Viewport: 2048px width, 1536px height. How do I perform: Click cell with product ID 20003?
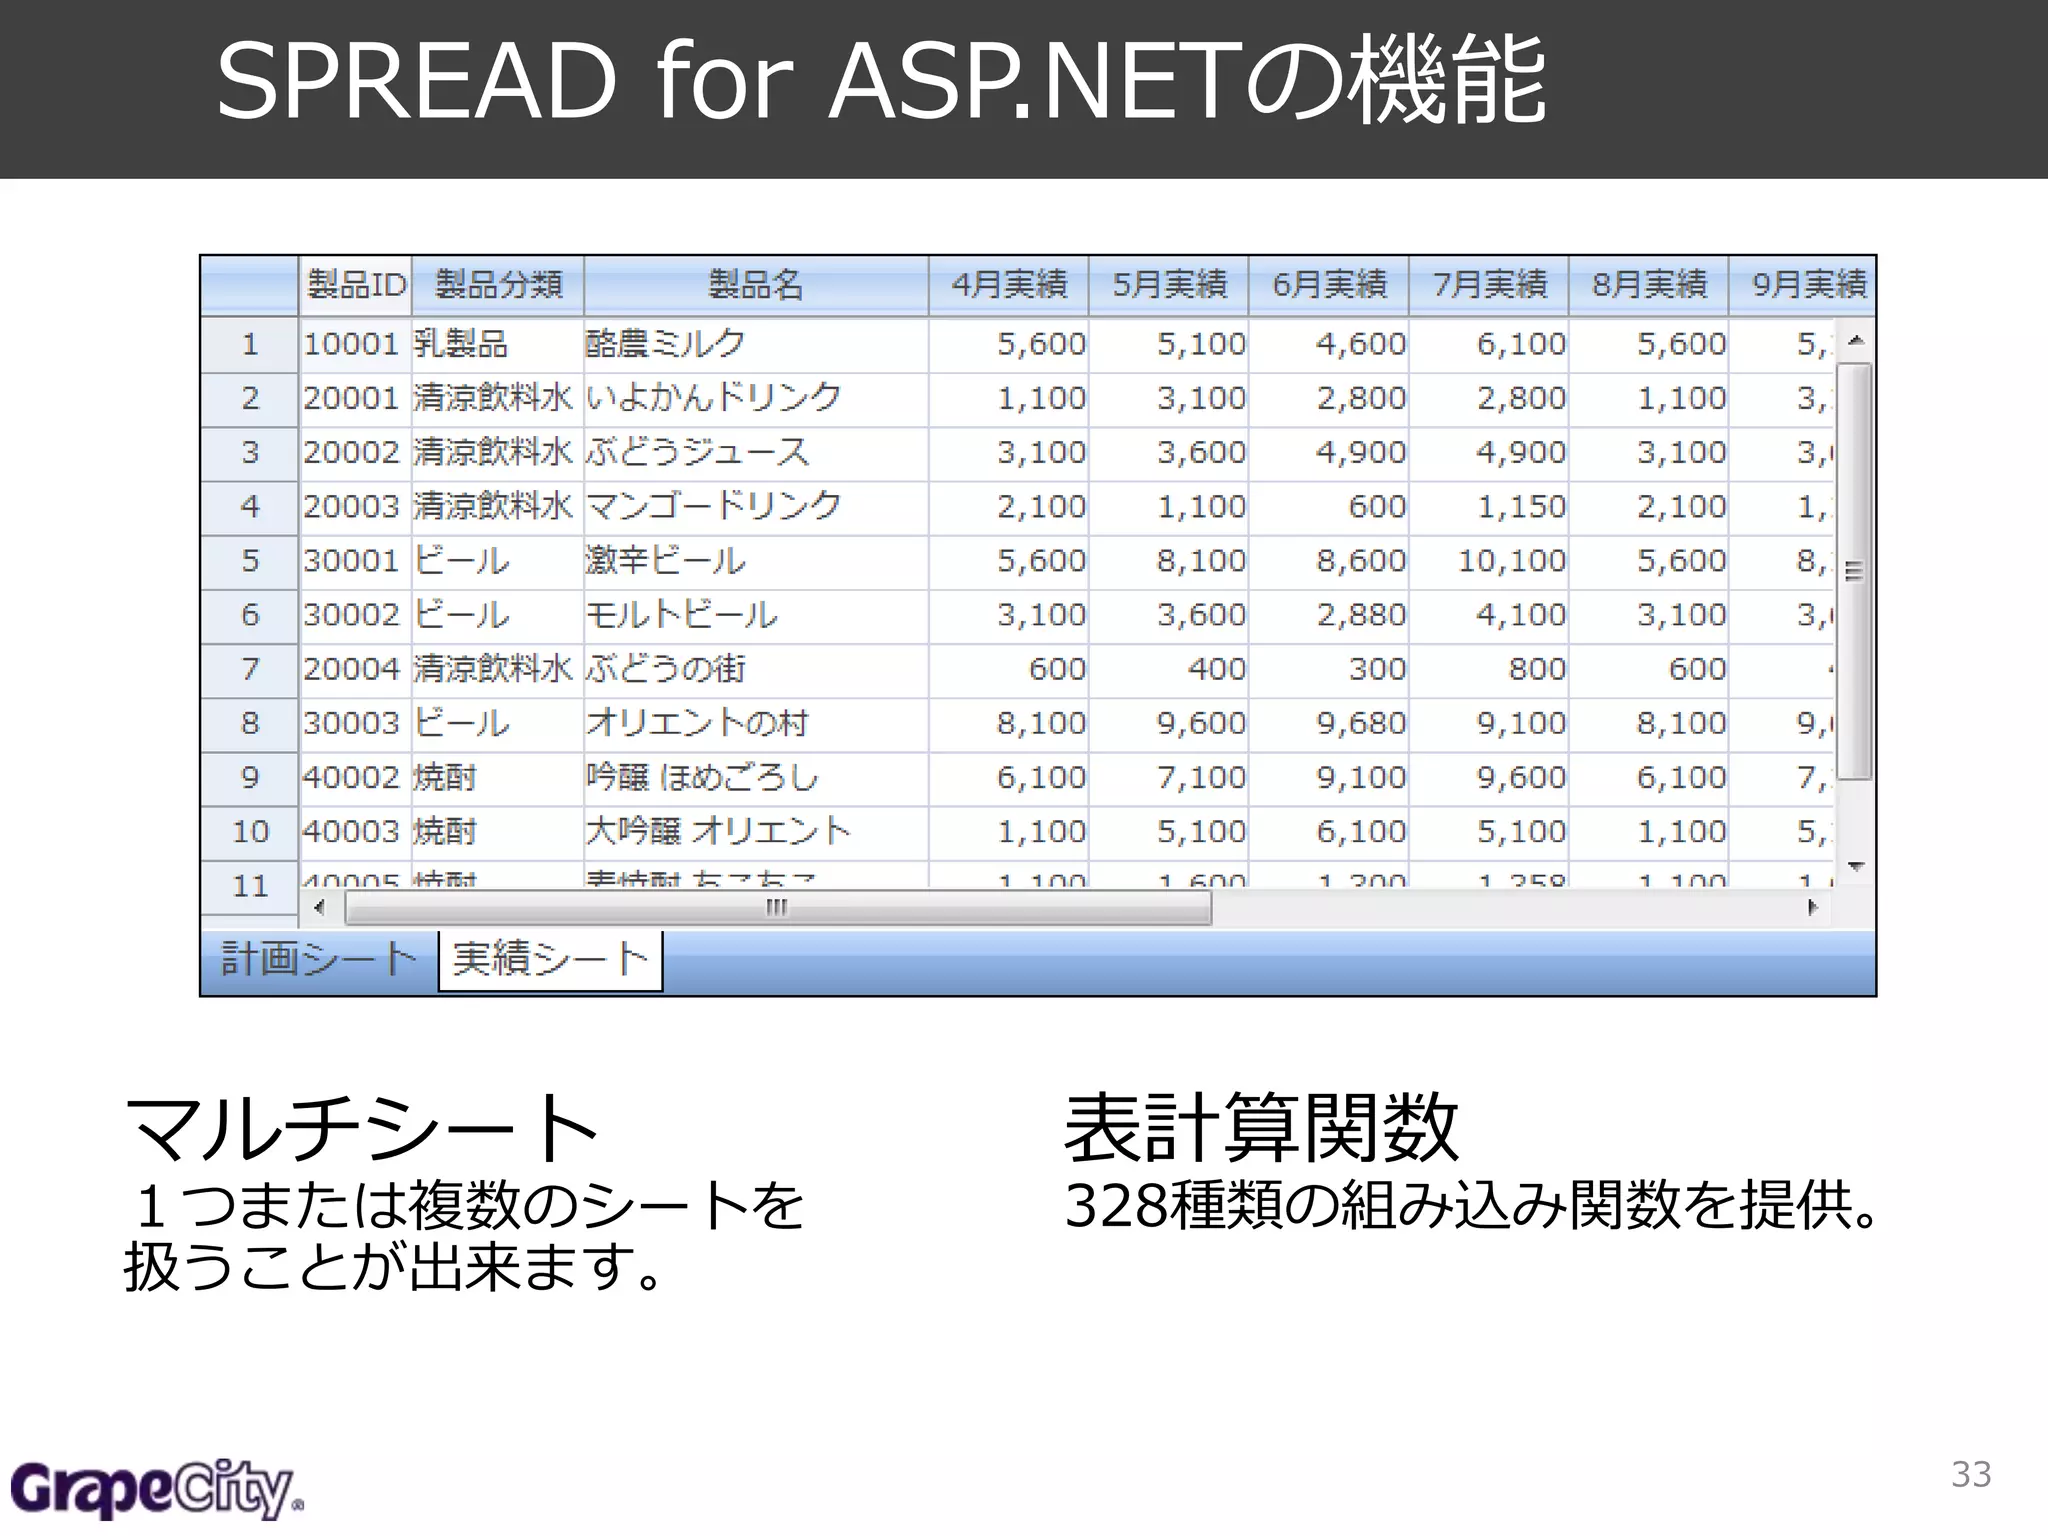tap(355, 507)
